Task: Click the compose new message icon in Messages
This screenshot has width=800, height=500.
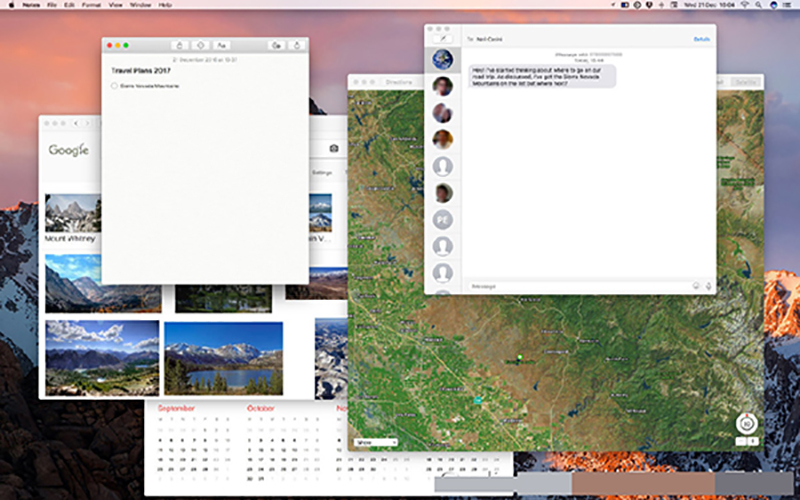Action: [x=443, y=39]
